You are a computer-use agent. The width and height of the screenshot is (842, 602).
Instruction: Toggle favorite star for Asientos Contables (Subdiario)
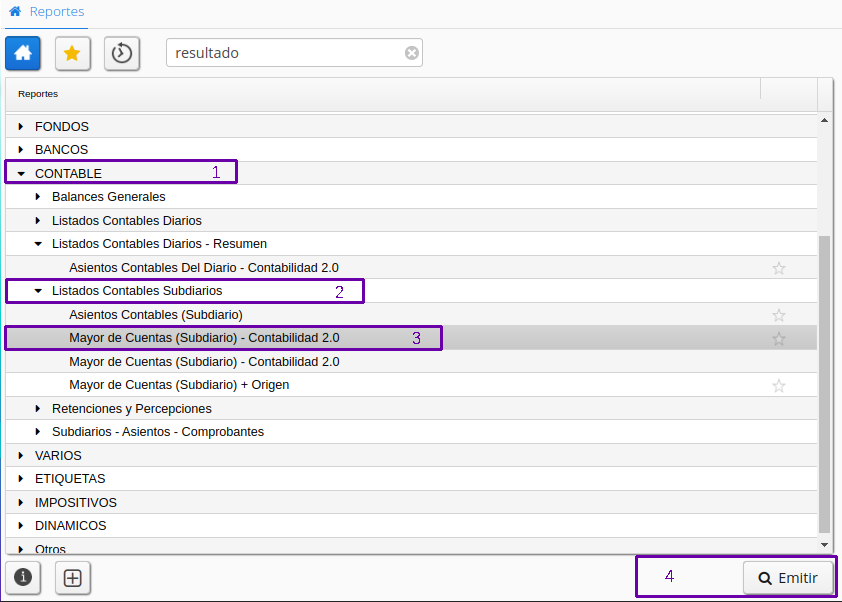click(779, 315)
